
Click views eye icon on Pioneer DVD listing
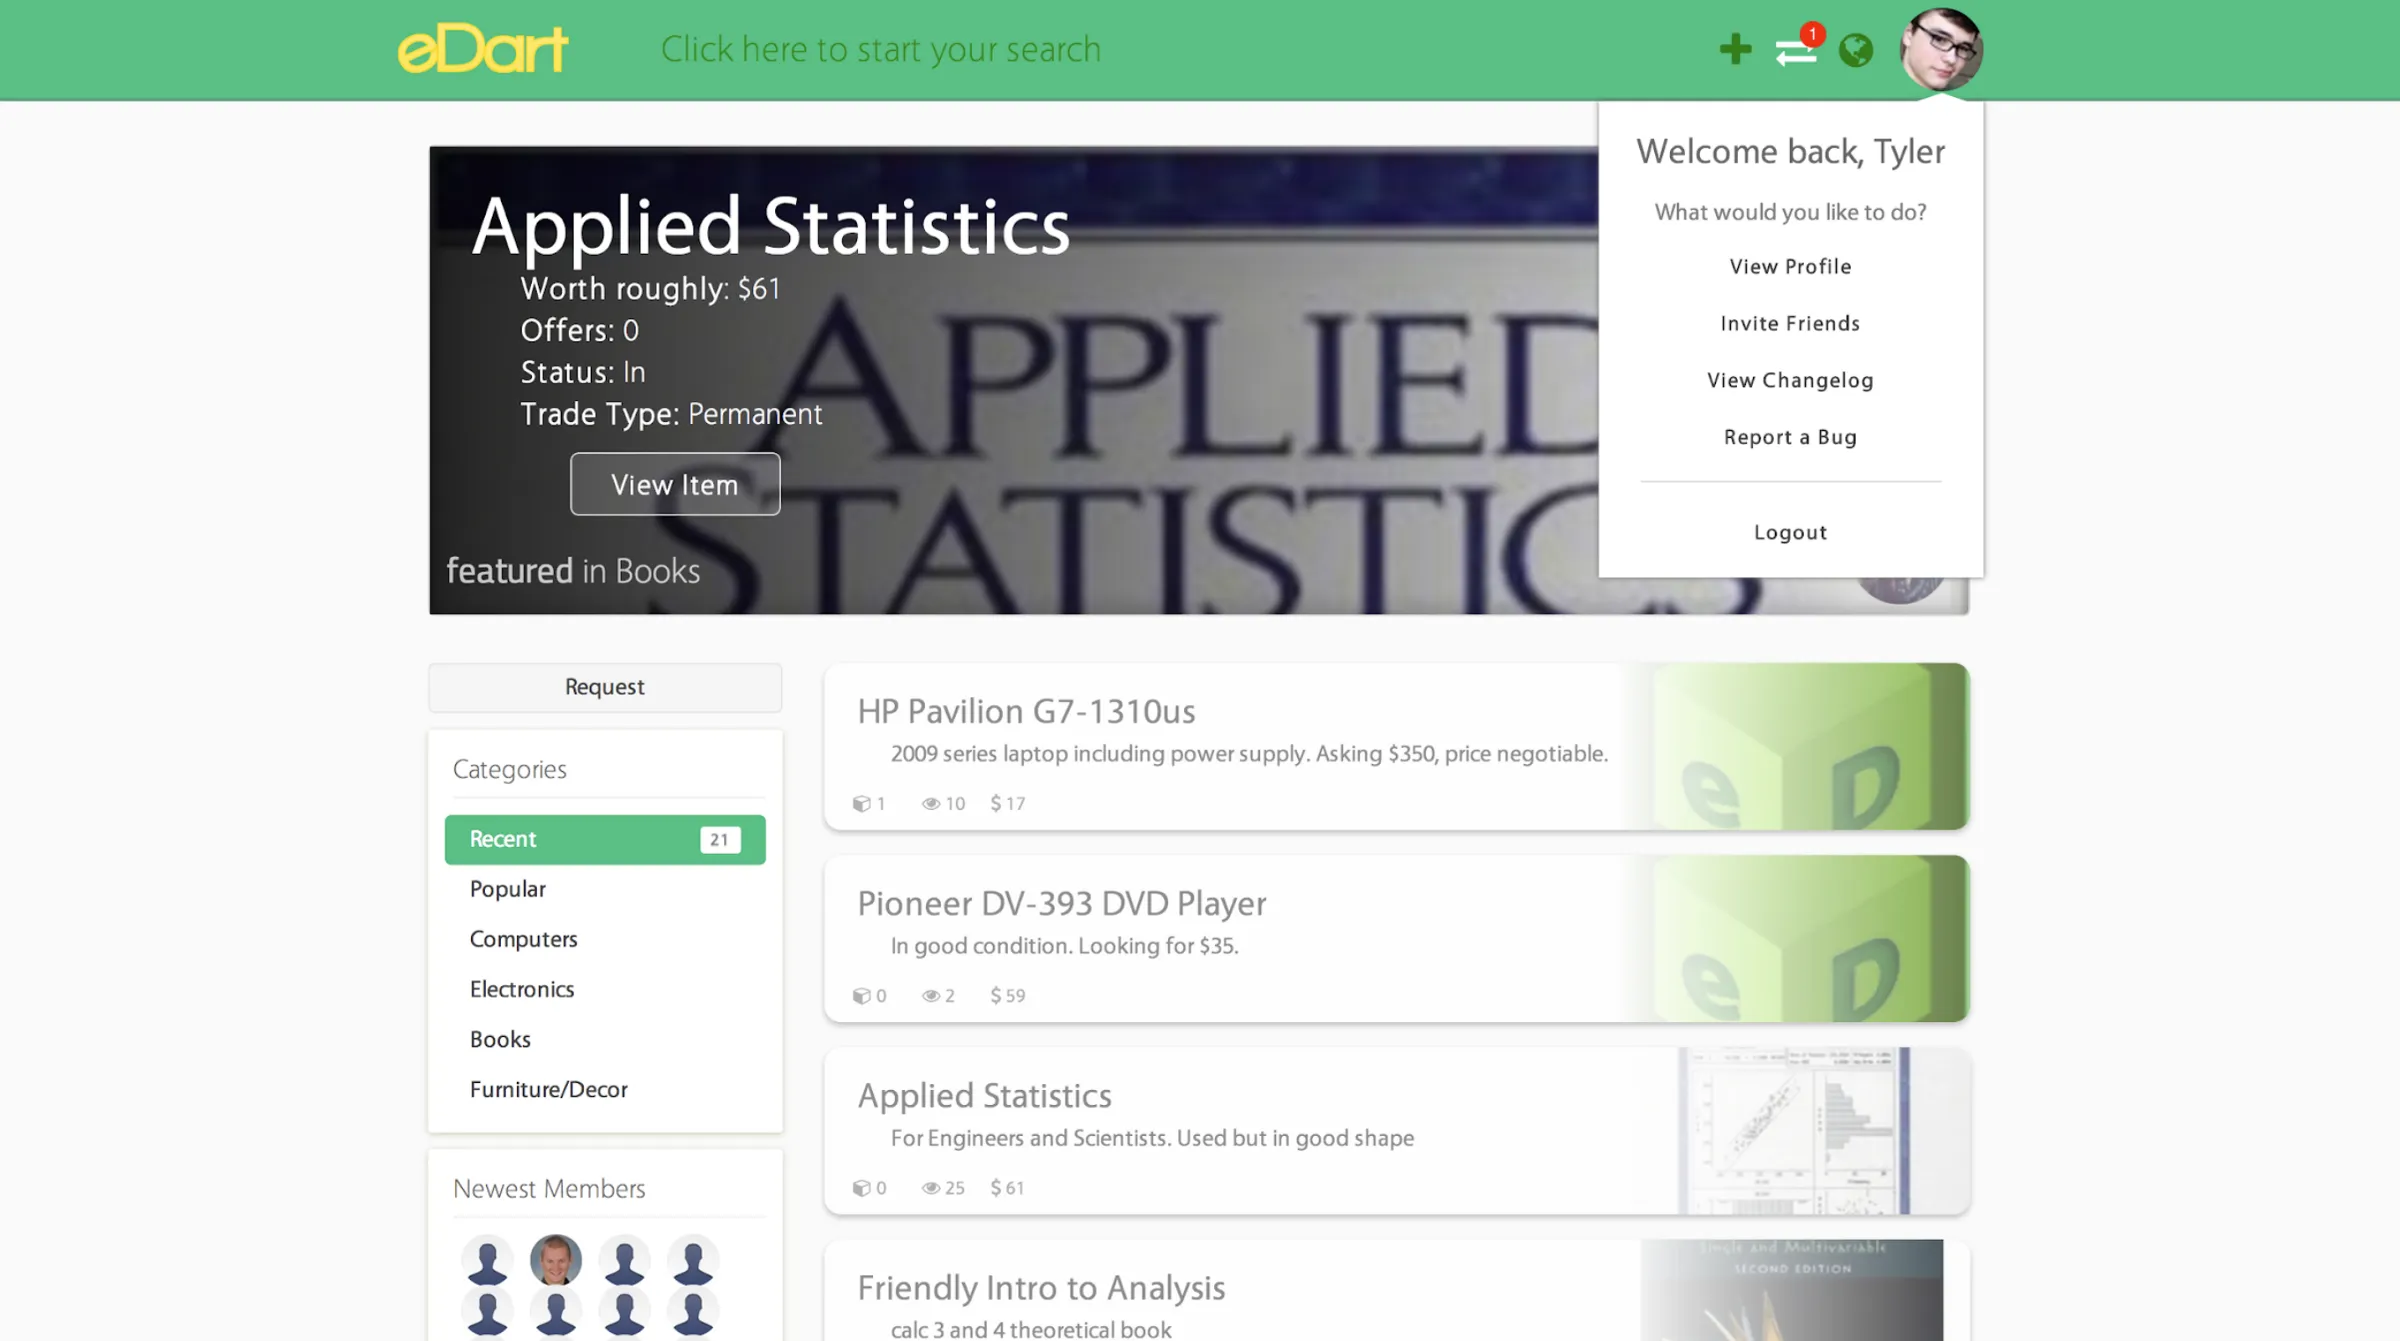[930, 996]
